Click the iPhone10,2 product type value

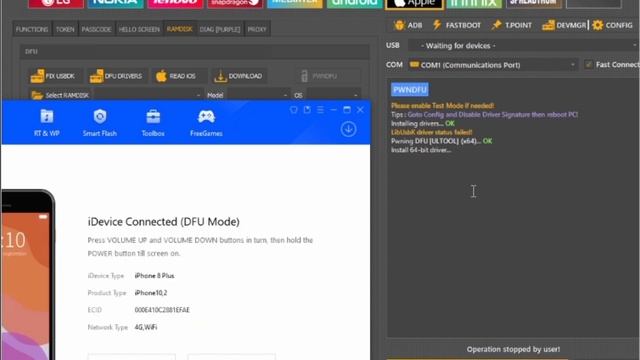pos(151,293)
